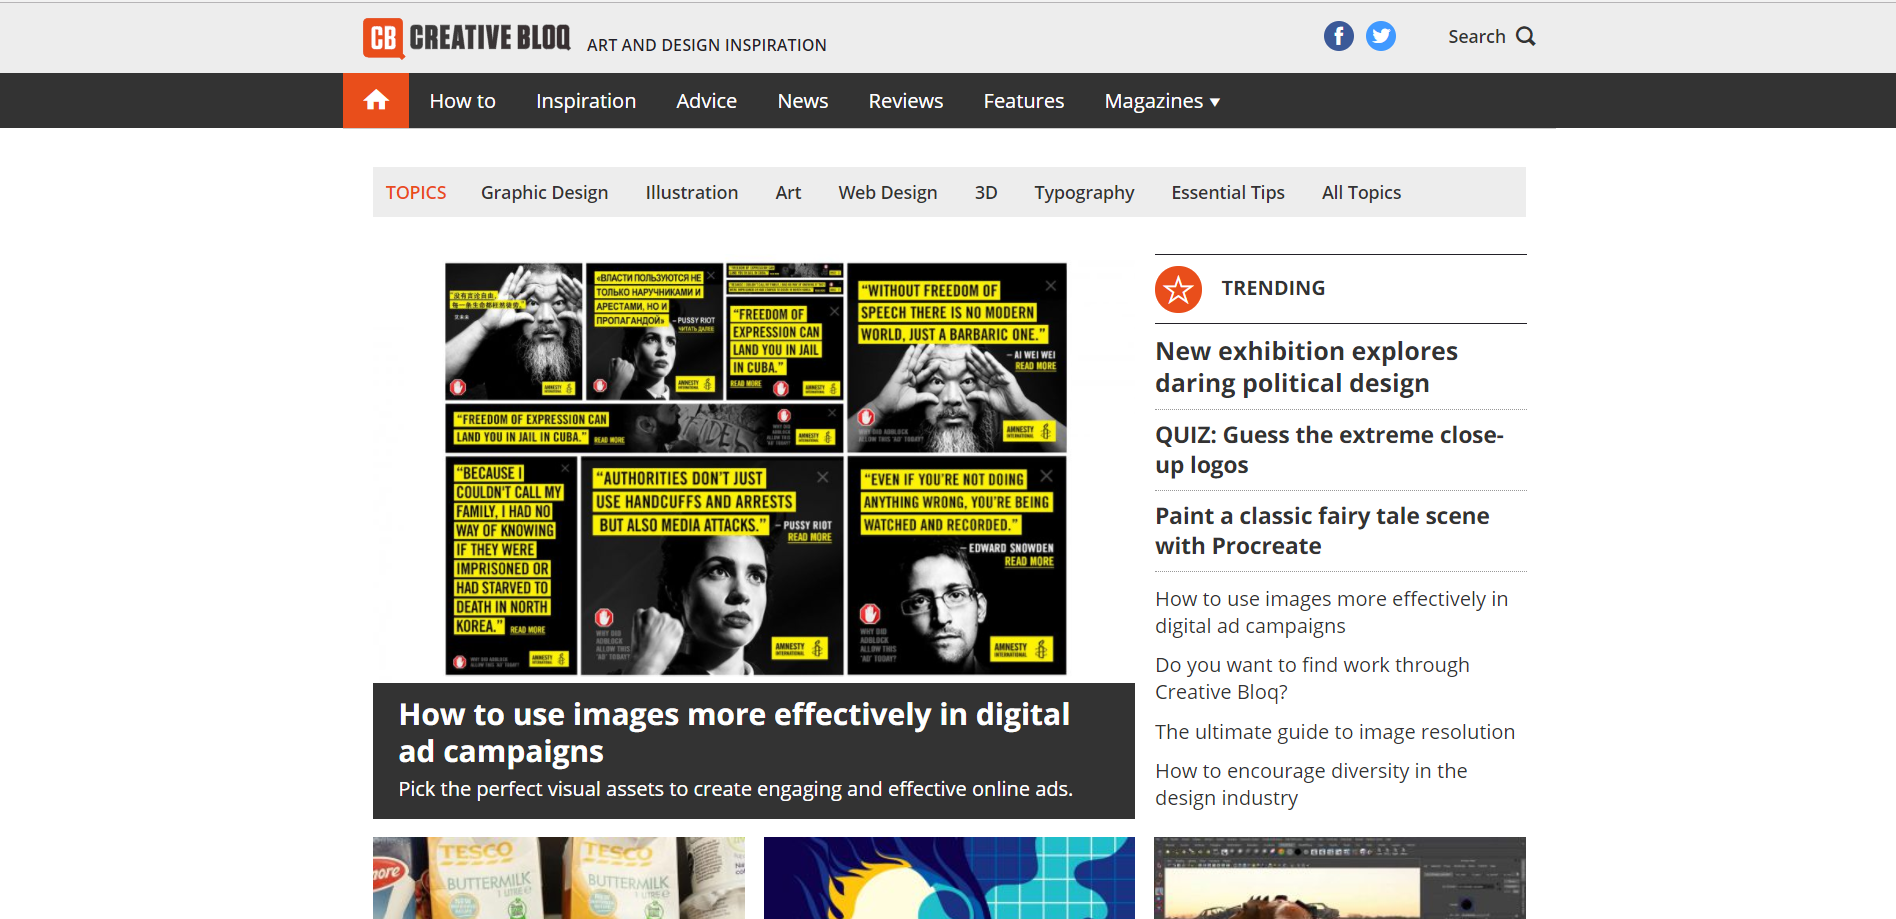Open 'The ultimate guide to image resolution'
Image resolution: width=1896 pixels, height=919 pixels.
(x=1334, y=732)
